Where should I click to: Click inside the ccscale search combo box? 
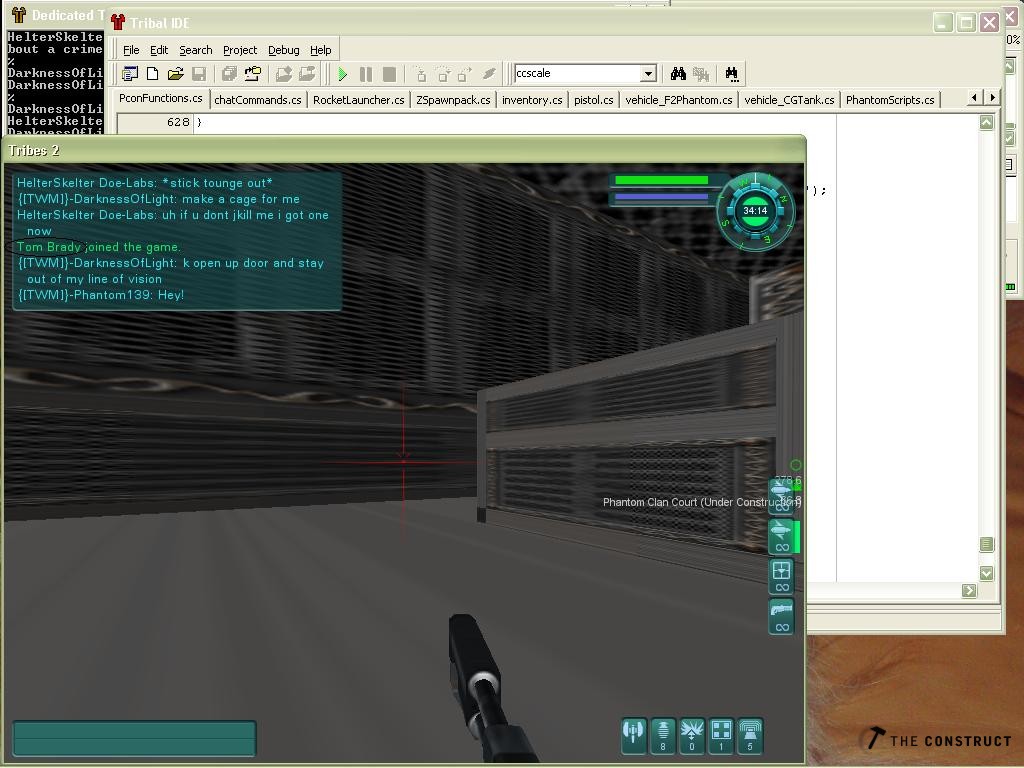point(577,73)
